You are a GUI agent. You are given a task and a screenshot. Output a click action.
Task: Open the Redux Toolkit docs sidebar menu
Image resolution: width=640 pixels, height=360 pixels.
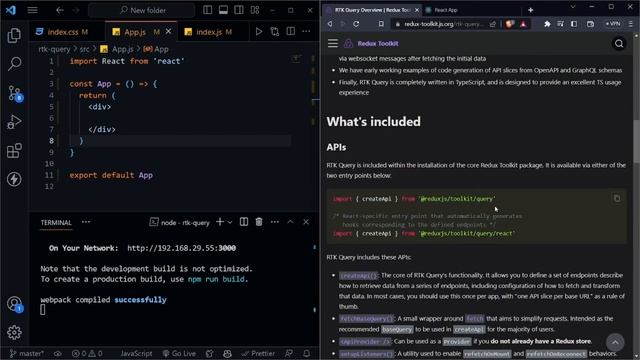point(333,43)
